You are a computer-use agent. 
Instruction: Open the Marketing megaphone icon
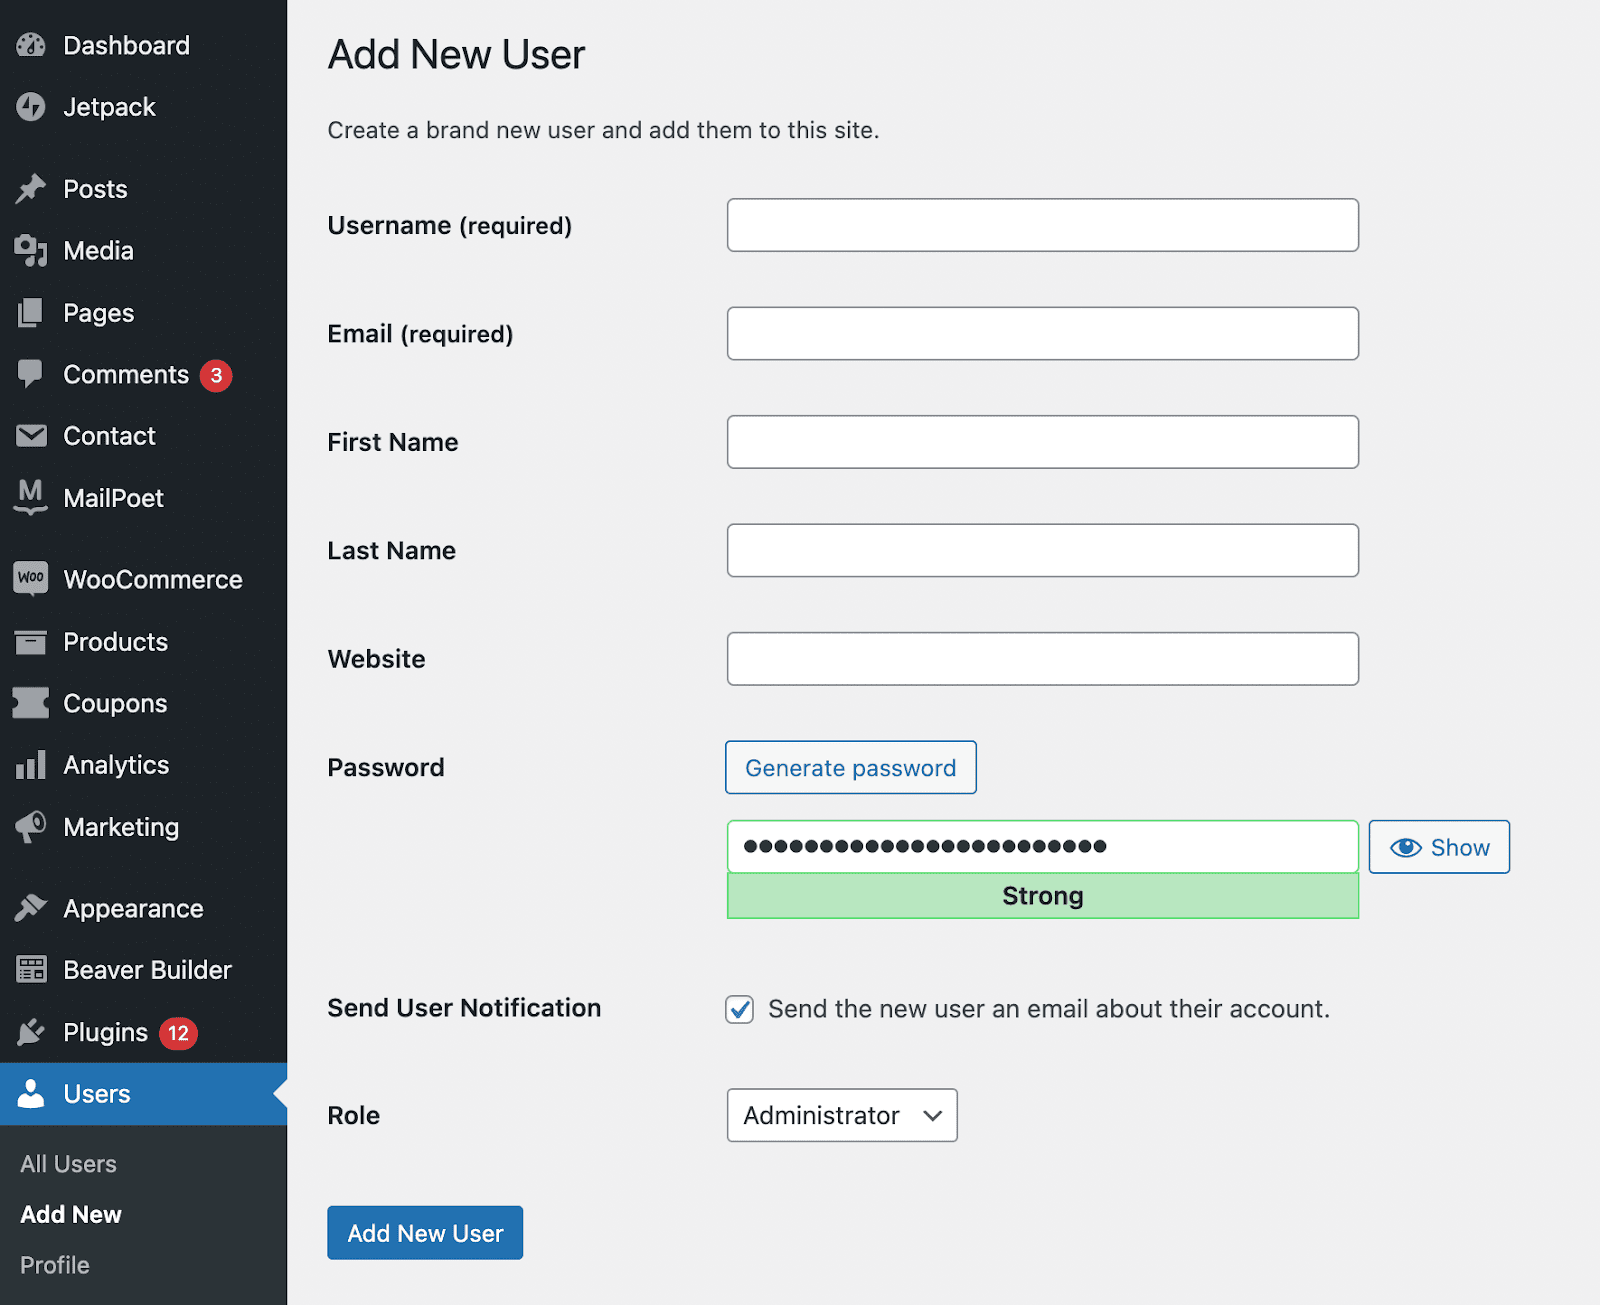[x=31, y=827]
